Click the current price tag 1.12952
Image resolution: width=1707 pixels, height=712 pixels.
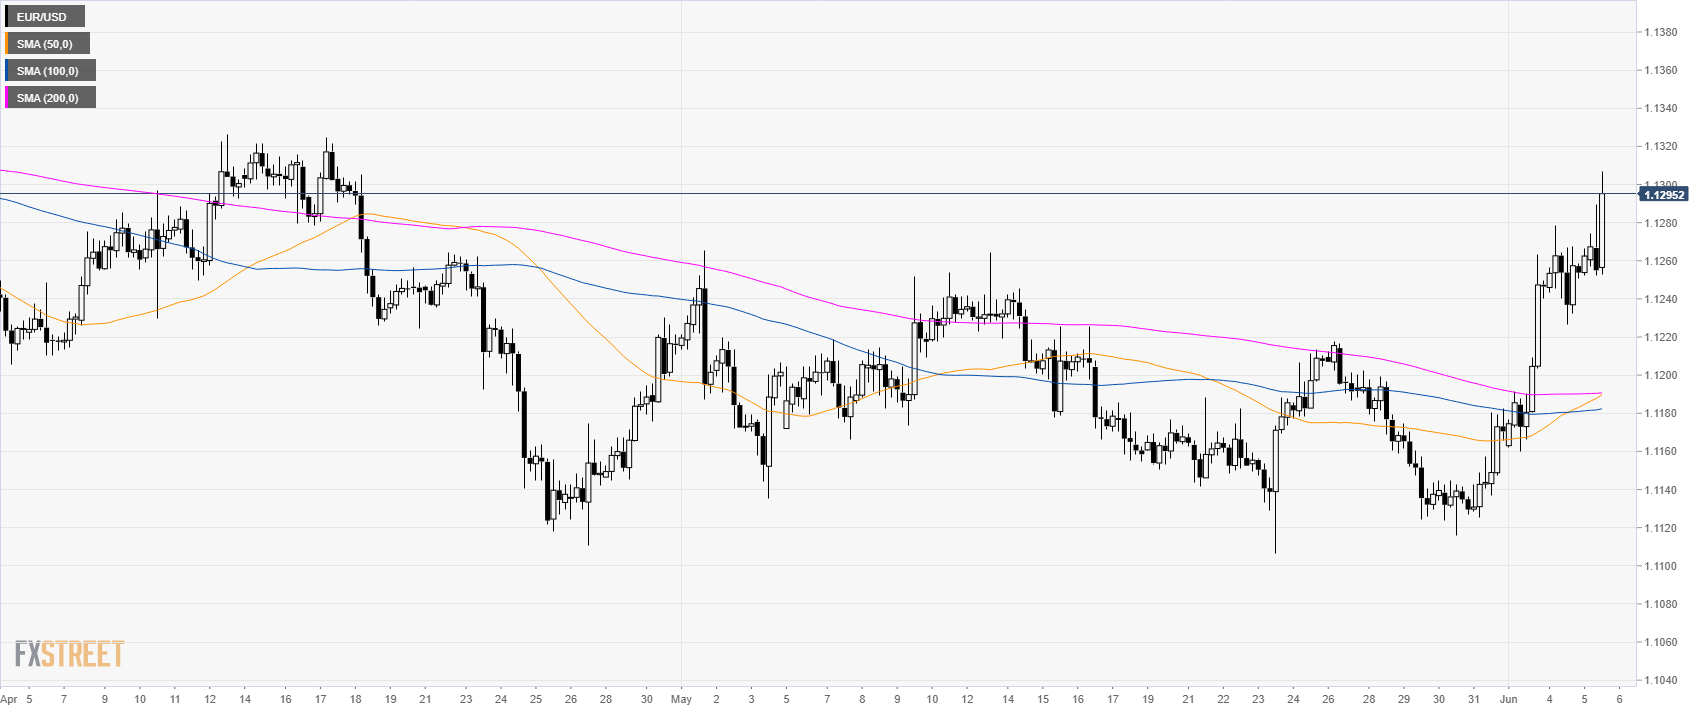click(x=1664, y=195)
